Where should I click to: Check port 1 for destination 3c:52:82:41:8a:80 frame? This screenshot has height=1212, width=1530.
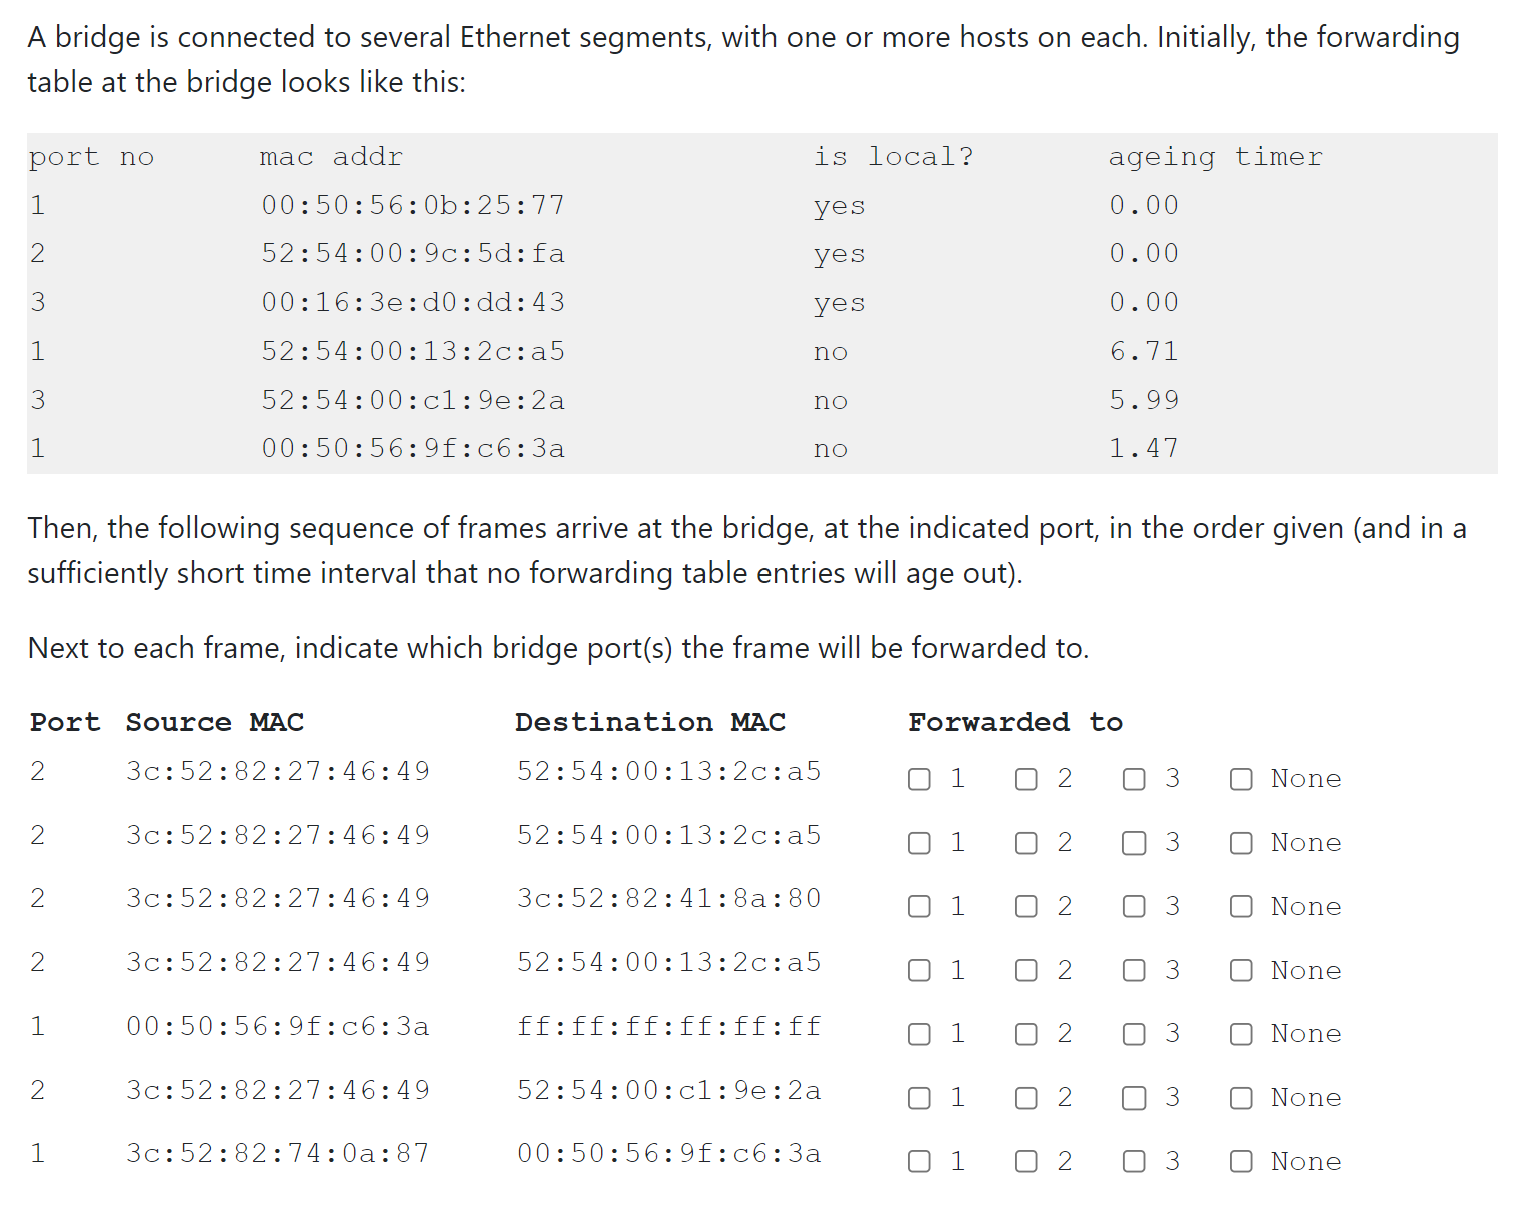coord(919,906)
